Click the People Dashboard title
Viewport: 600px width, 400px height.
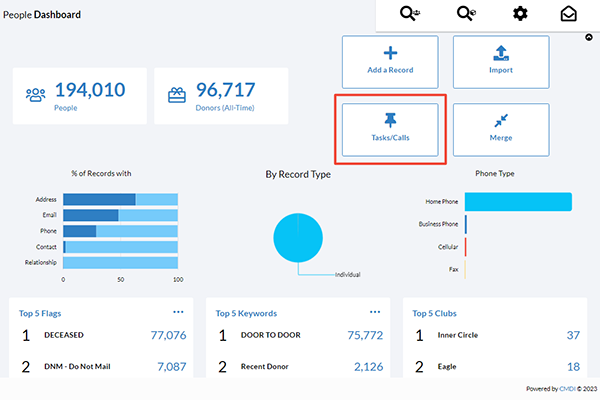(42, 15)
